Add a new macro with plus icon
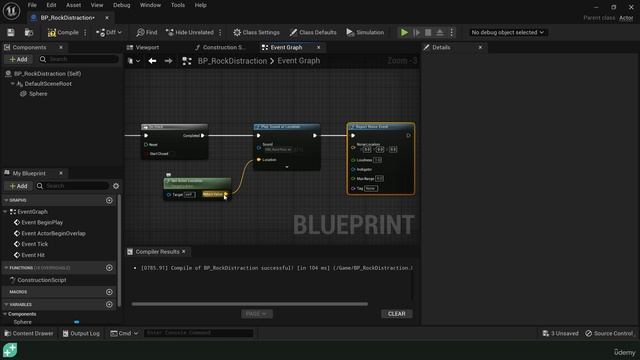This screenshot has width=640, height=360. (109, 292)
